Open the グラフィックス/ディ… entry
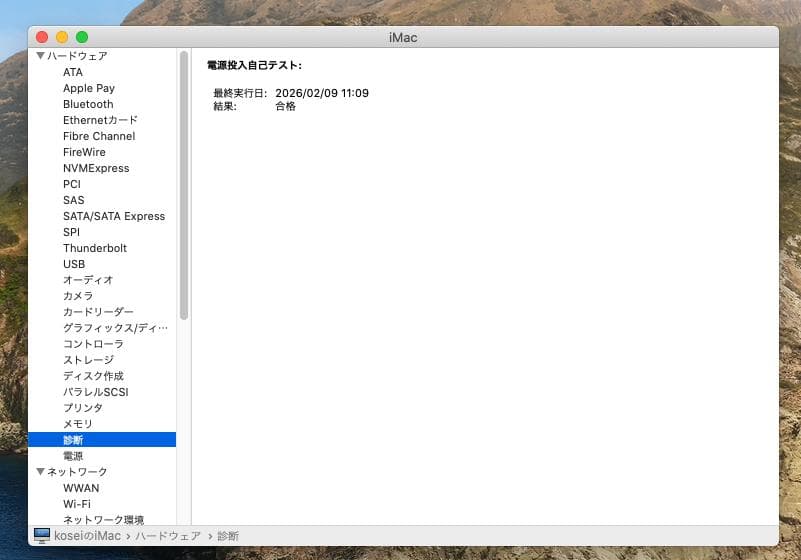The height and width of the screenshot is (560, 801). tap(115, 328)
